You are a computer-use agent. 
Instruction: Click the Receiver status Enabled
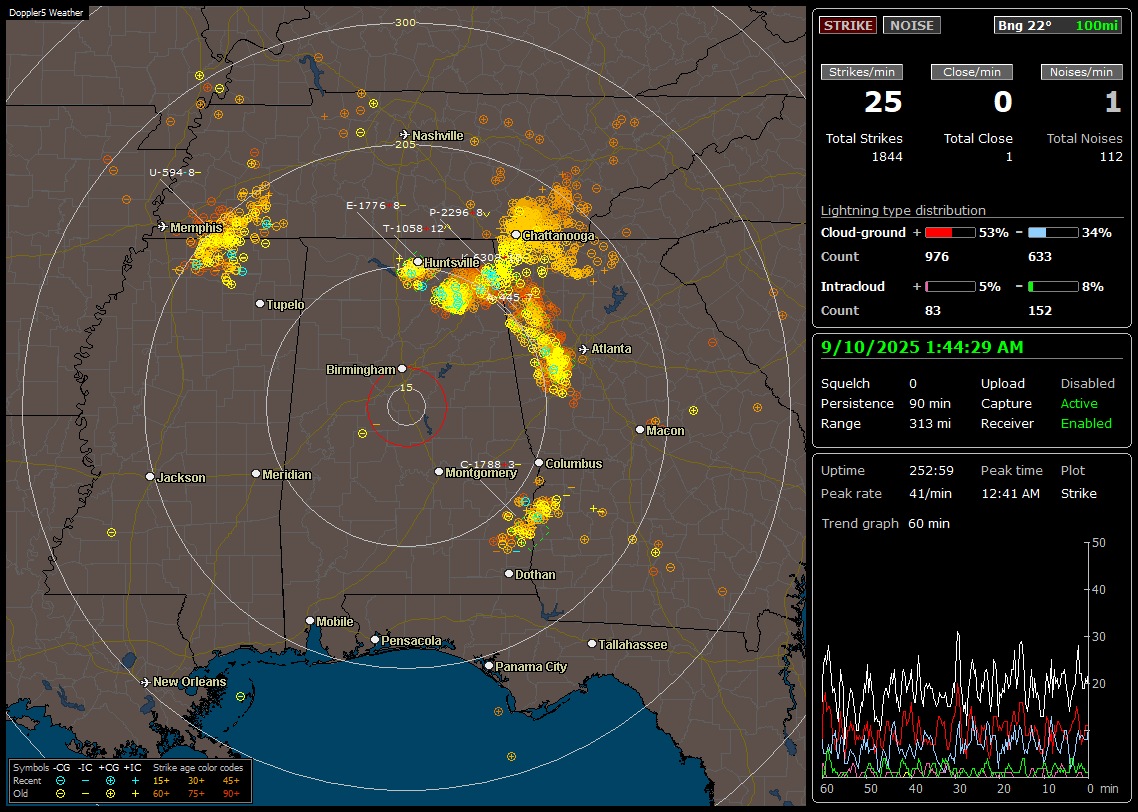coord(1086,423)
